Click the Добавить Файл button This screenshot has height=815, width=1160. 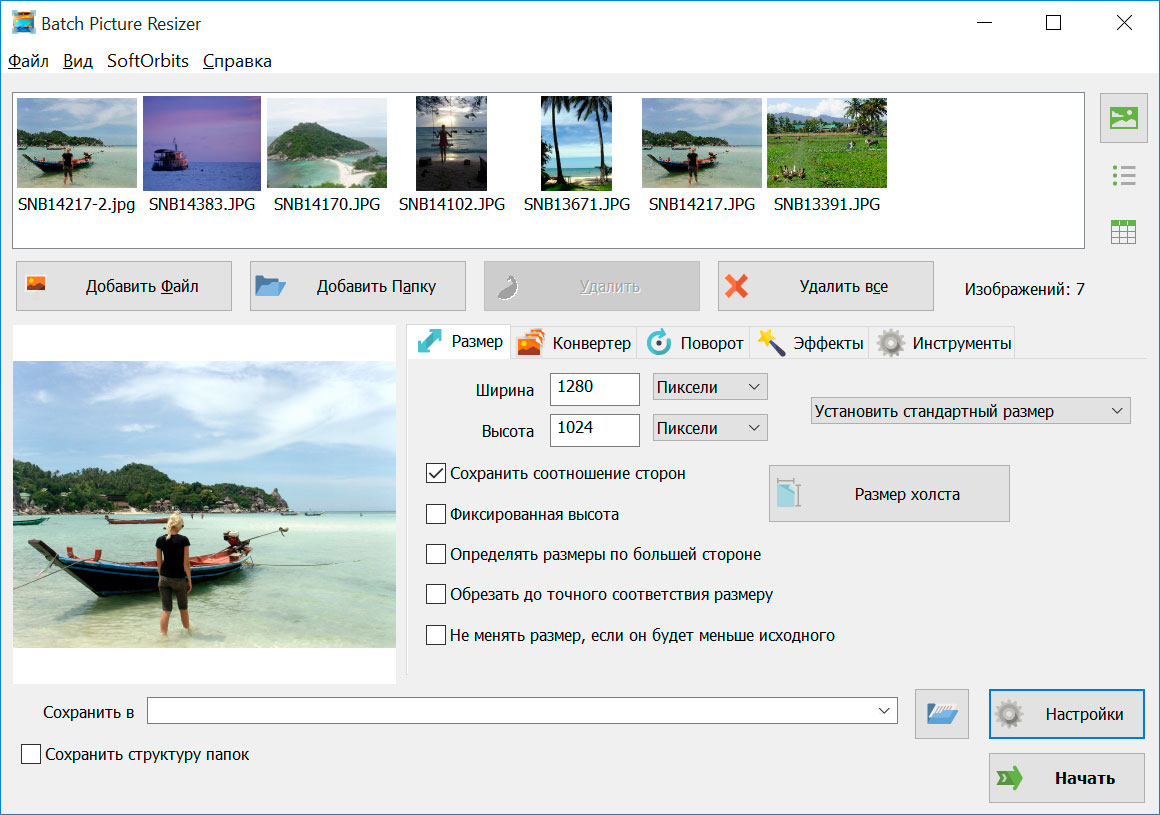[x=123, y=285]
